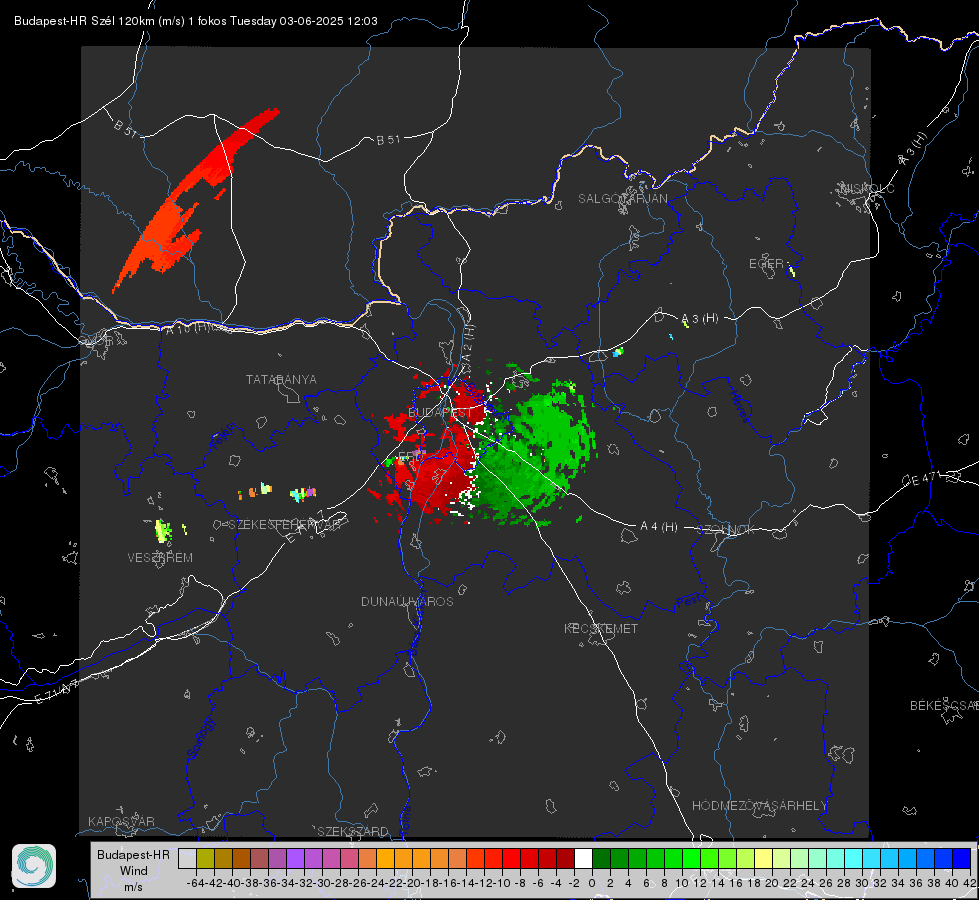Image resolution: width=979 pixels, height=900 pixels.
Task: Select the HÓDMEZŐVÁSÁRHELY label
Action: (759, 806)
